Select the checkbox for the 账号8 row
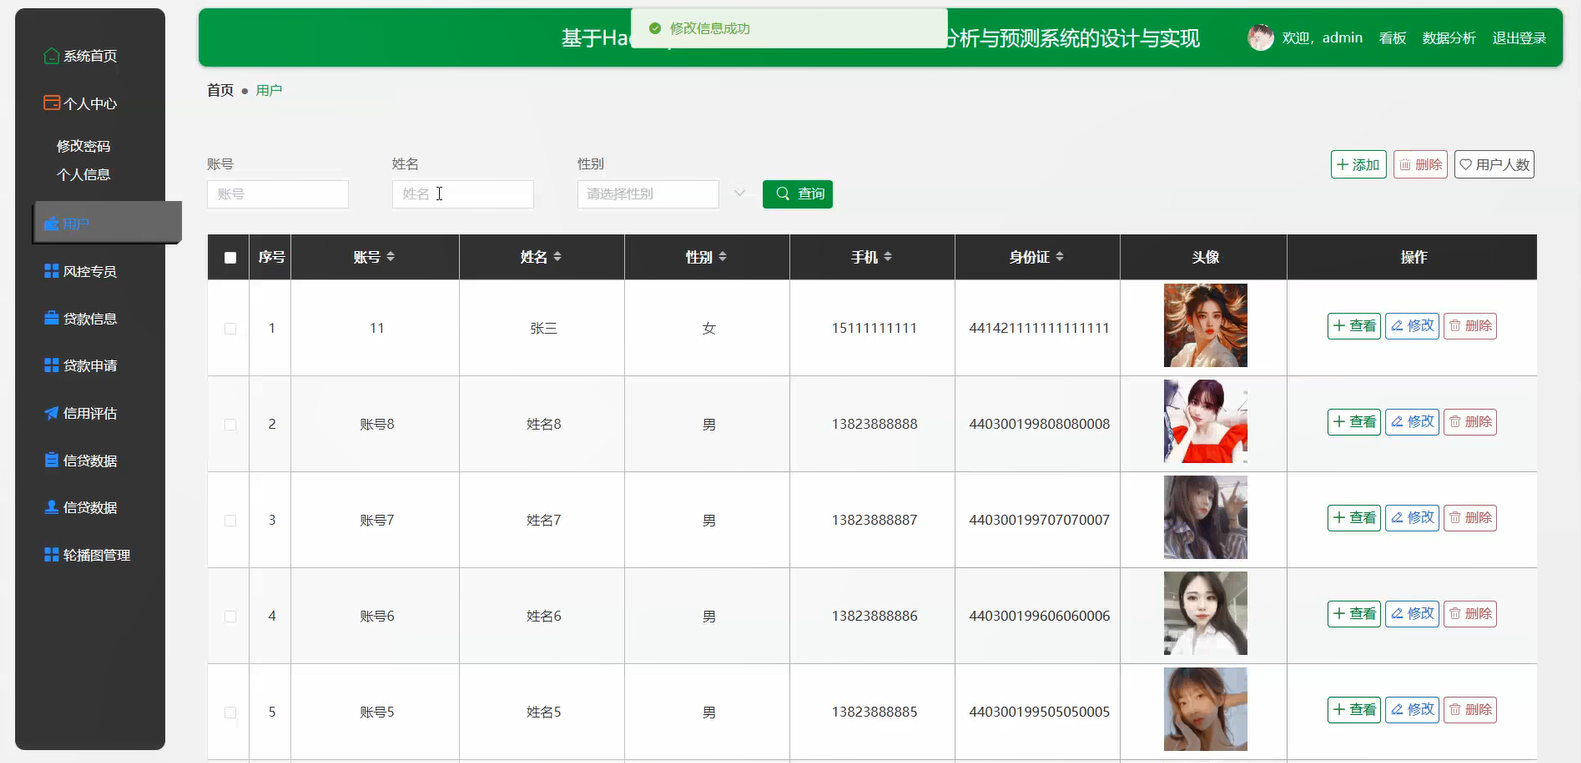 coord(230,424)
